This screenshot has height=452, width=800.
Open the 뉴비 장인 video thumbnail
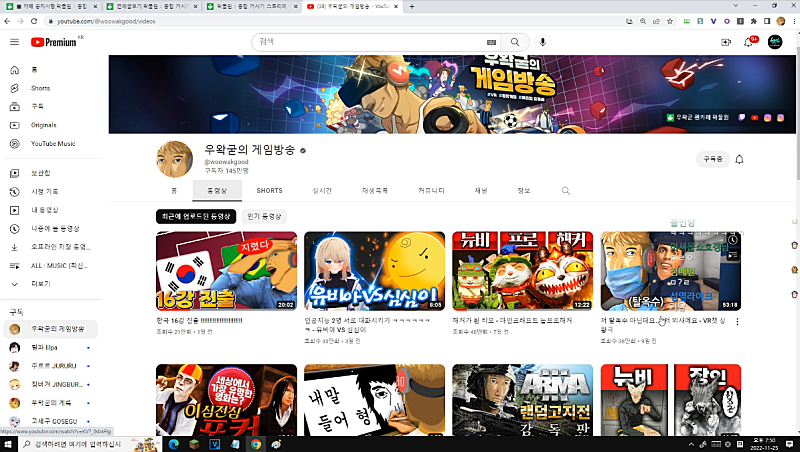point(670,400)
